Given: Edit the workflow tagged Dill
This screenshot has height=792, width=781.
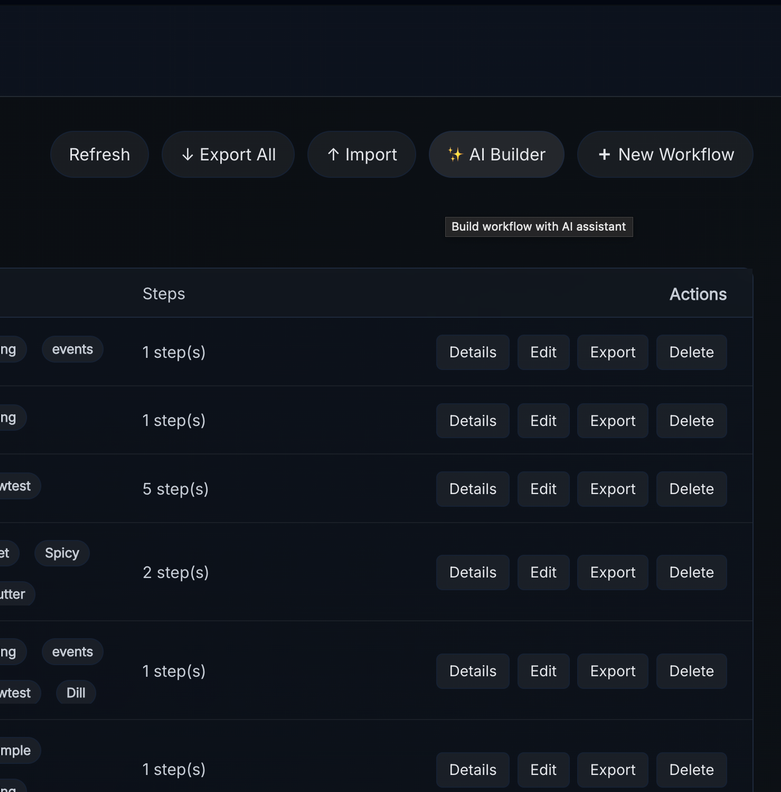Looking at the screenshot, I should [x=543, y=671].
